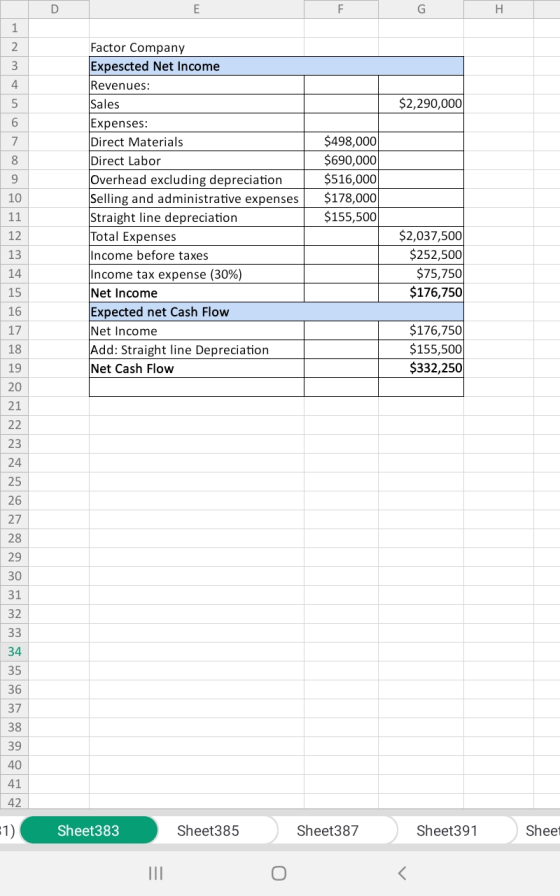The height and width of the screenshot is (896, 560).
Task: Select the 'Direct Labor' cell
Action: point(197,161)
